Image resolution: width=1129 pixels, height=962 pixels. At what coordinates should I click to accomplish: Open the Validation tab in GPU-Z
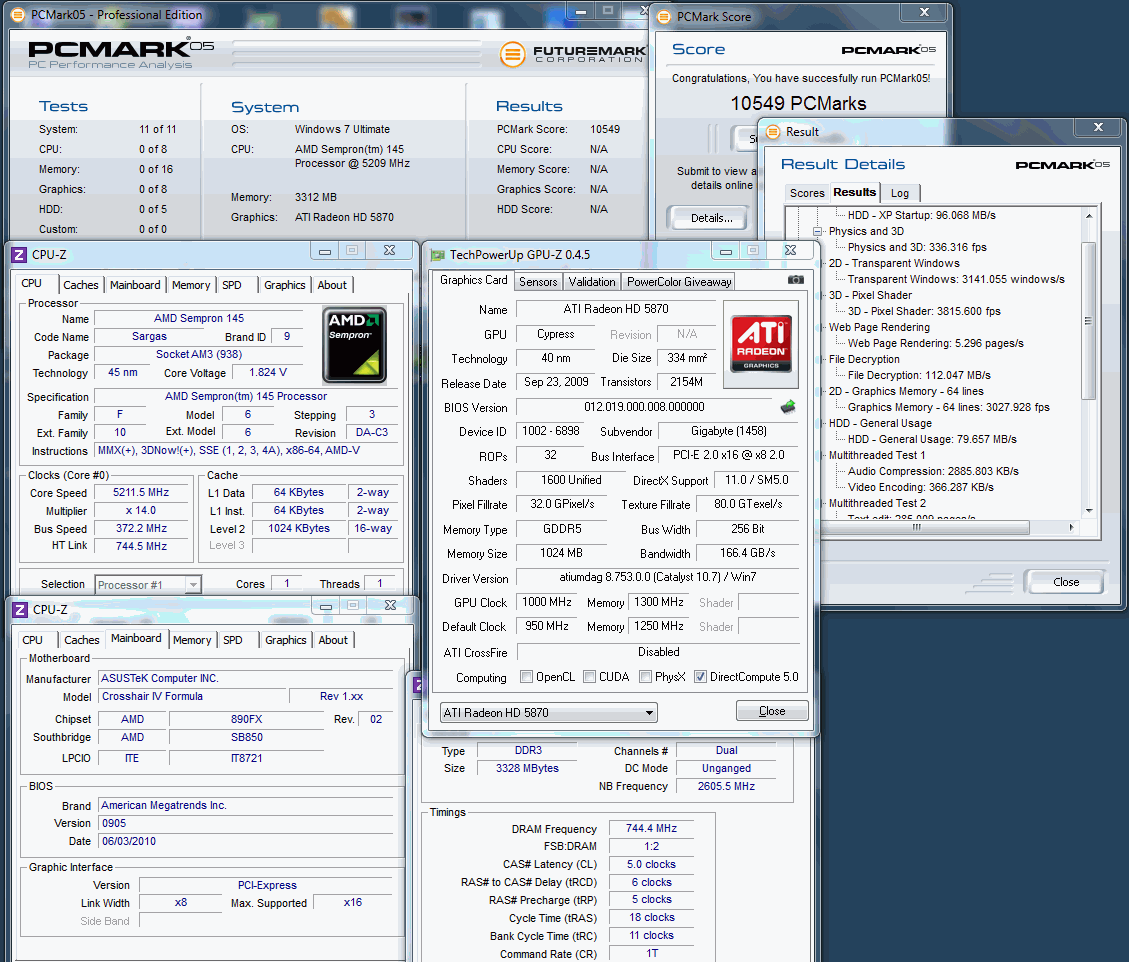[x=592, y=282]
